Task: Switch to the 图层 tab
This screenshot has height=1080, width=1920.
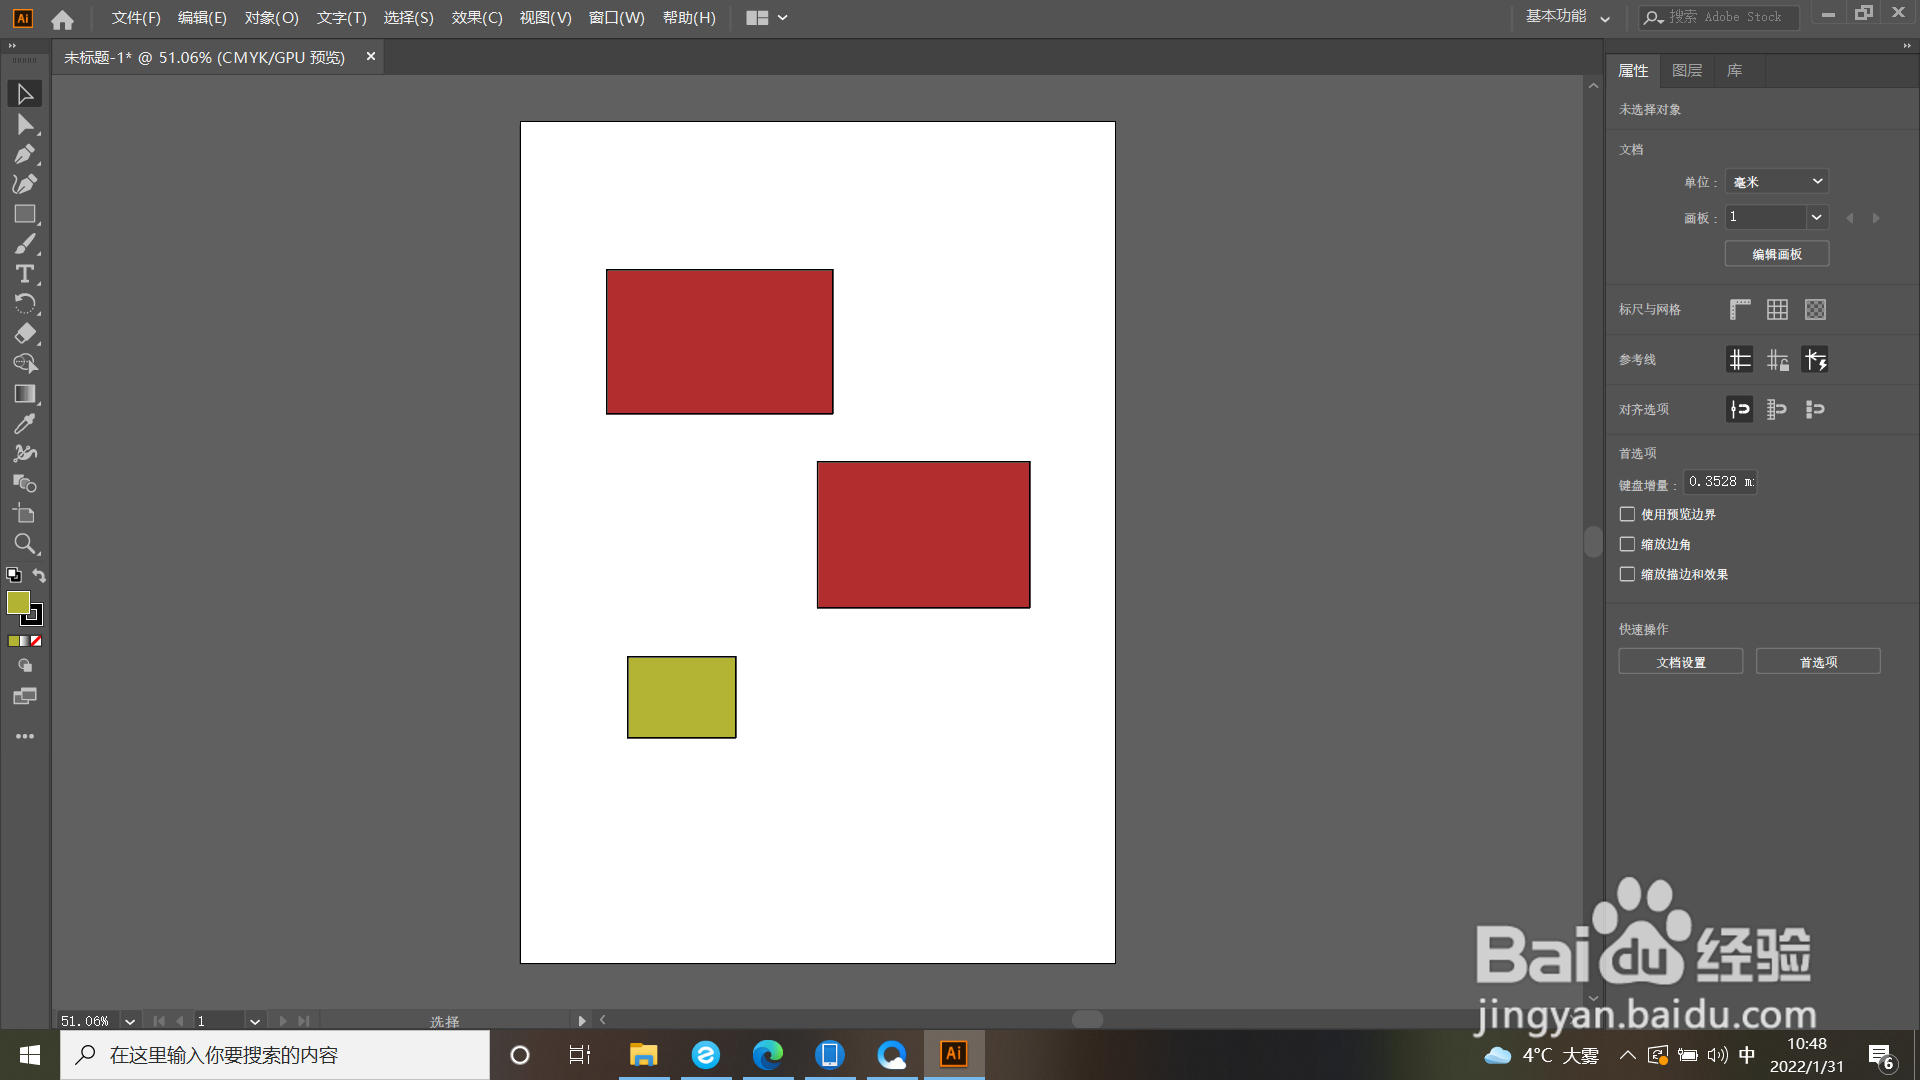Action: tap(1686, 70)
